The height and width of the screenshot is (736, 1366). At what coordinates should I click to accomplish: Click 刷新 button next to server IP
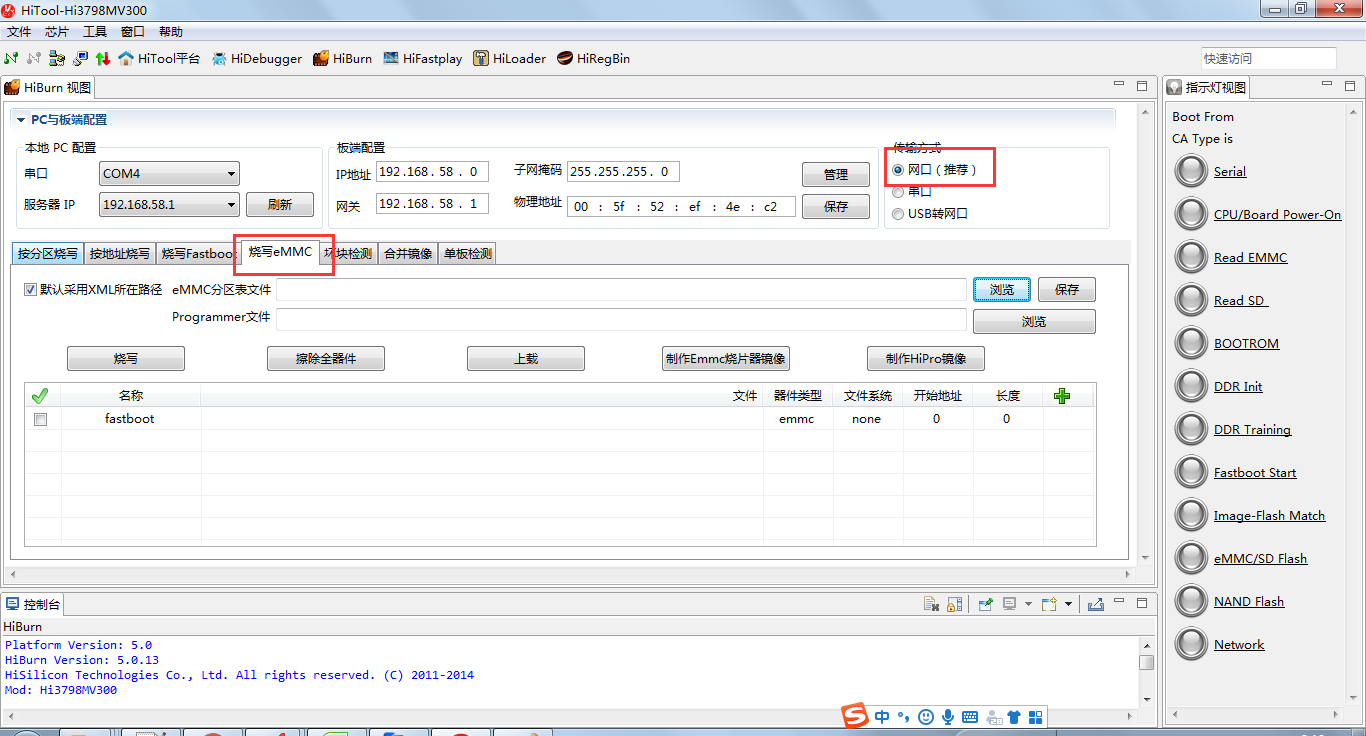(x=280, y=204)
